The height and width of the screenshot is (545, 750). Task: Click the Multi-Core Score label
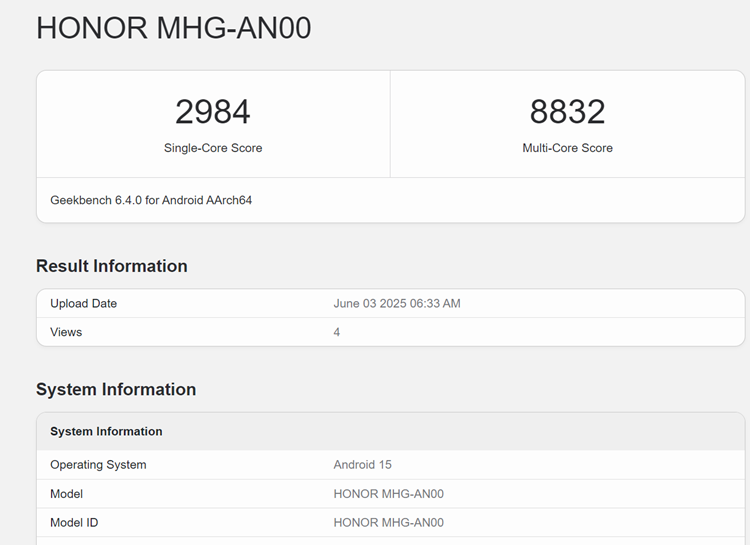coord(567,148)
